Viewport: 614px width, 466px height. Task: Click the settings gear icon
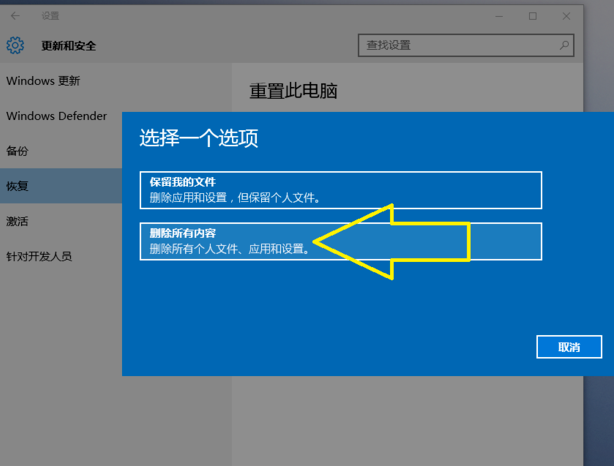click(x=15, y=46)
